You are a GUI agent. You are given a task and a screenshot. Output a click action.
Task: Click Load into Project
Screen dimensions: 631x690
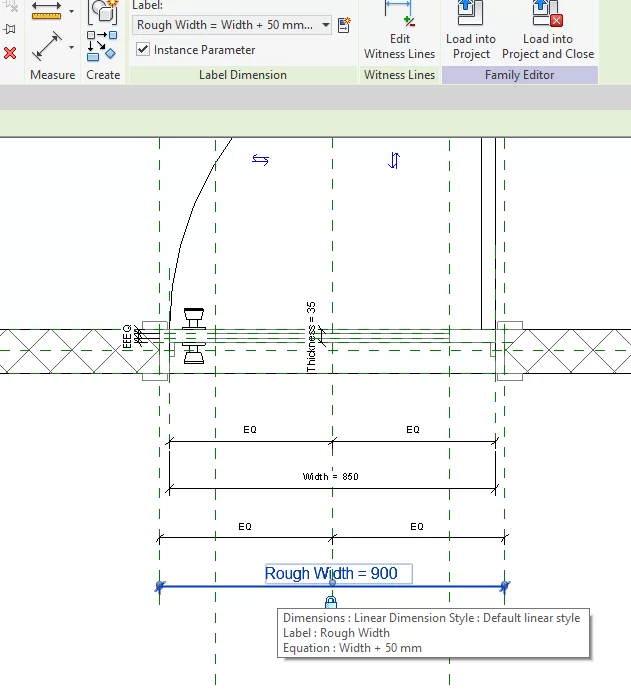tap(470, 31)
